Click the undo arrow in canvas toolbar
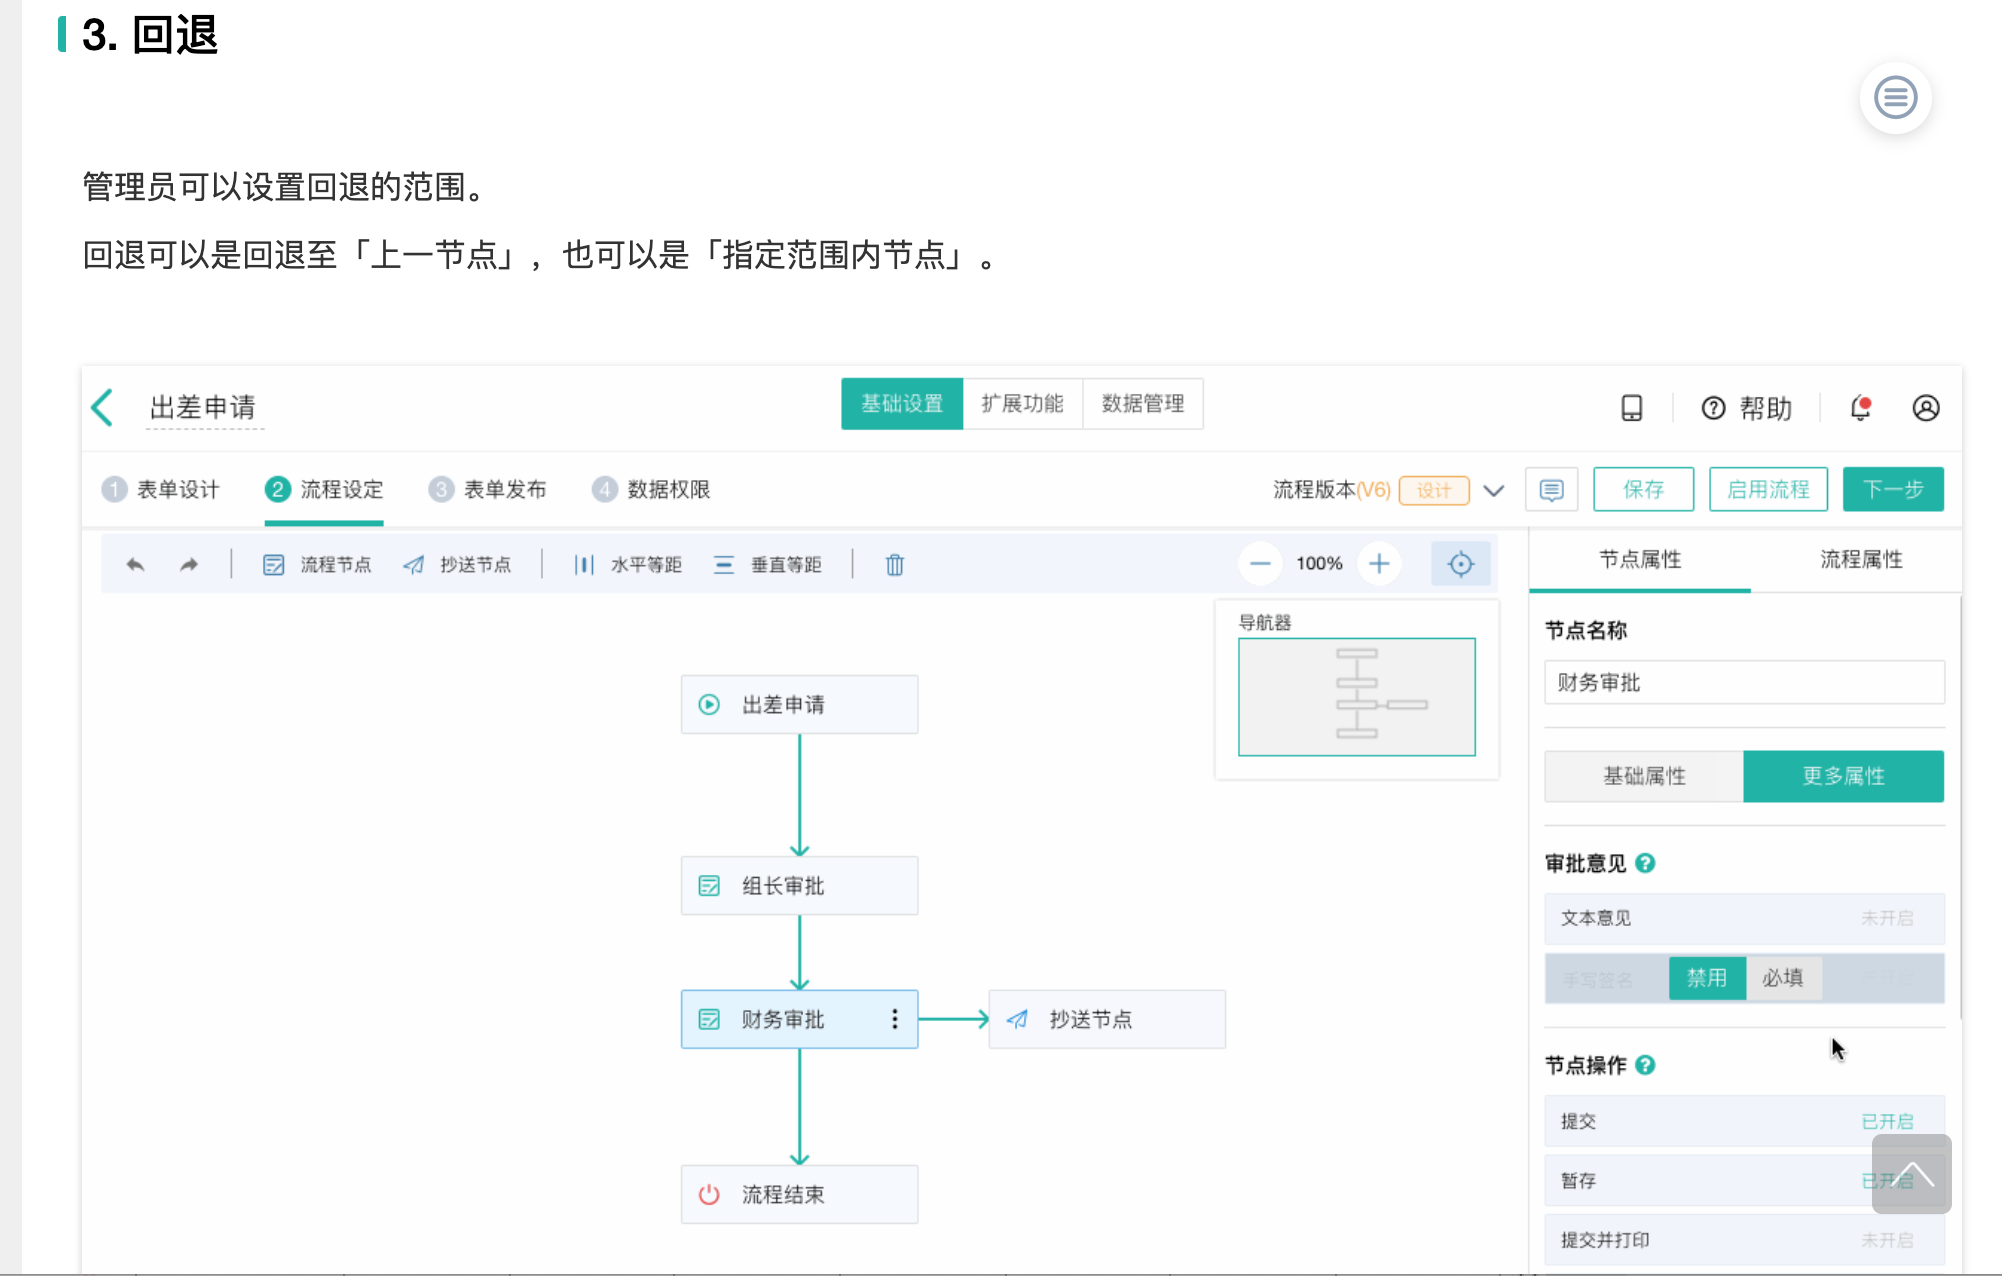Screen dimensions: 2002x1276 click(135, 564)
